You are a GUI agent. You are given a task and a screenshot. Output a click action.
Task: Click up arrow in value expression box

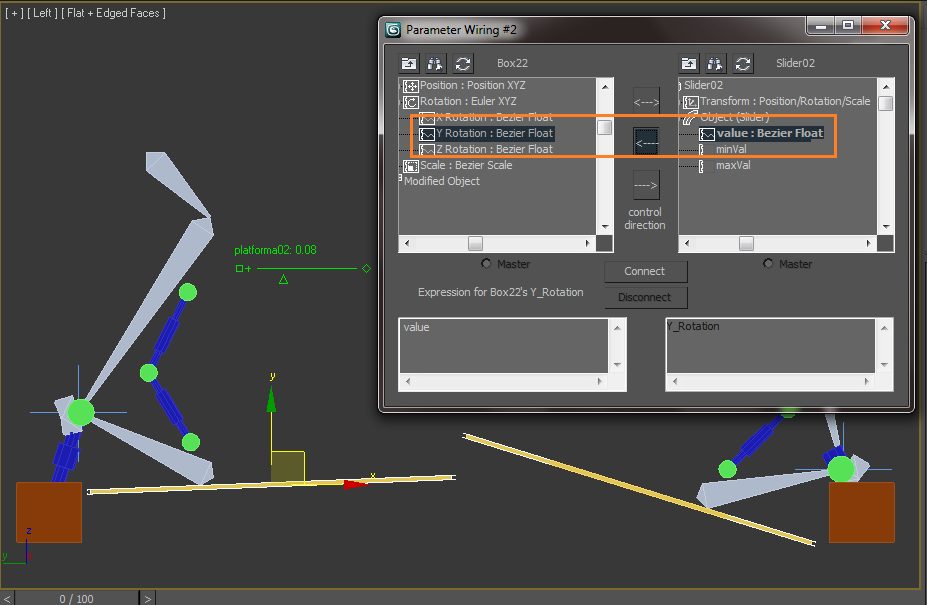point(617,328)
